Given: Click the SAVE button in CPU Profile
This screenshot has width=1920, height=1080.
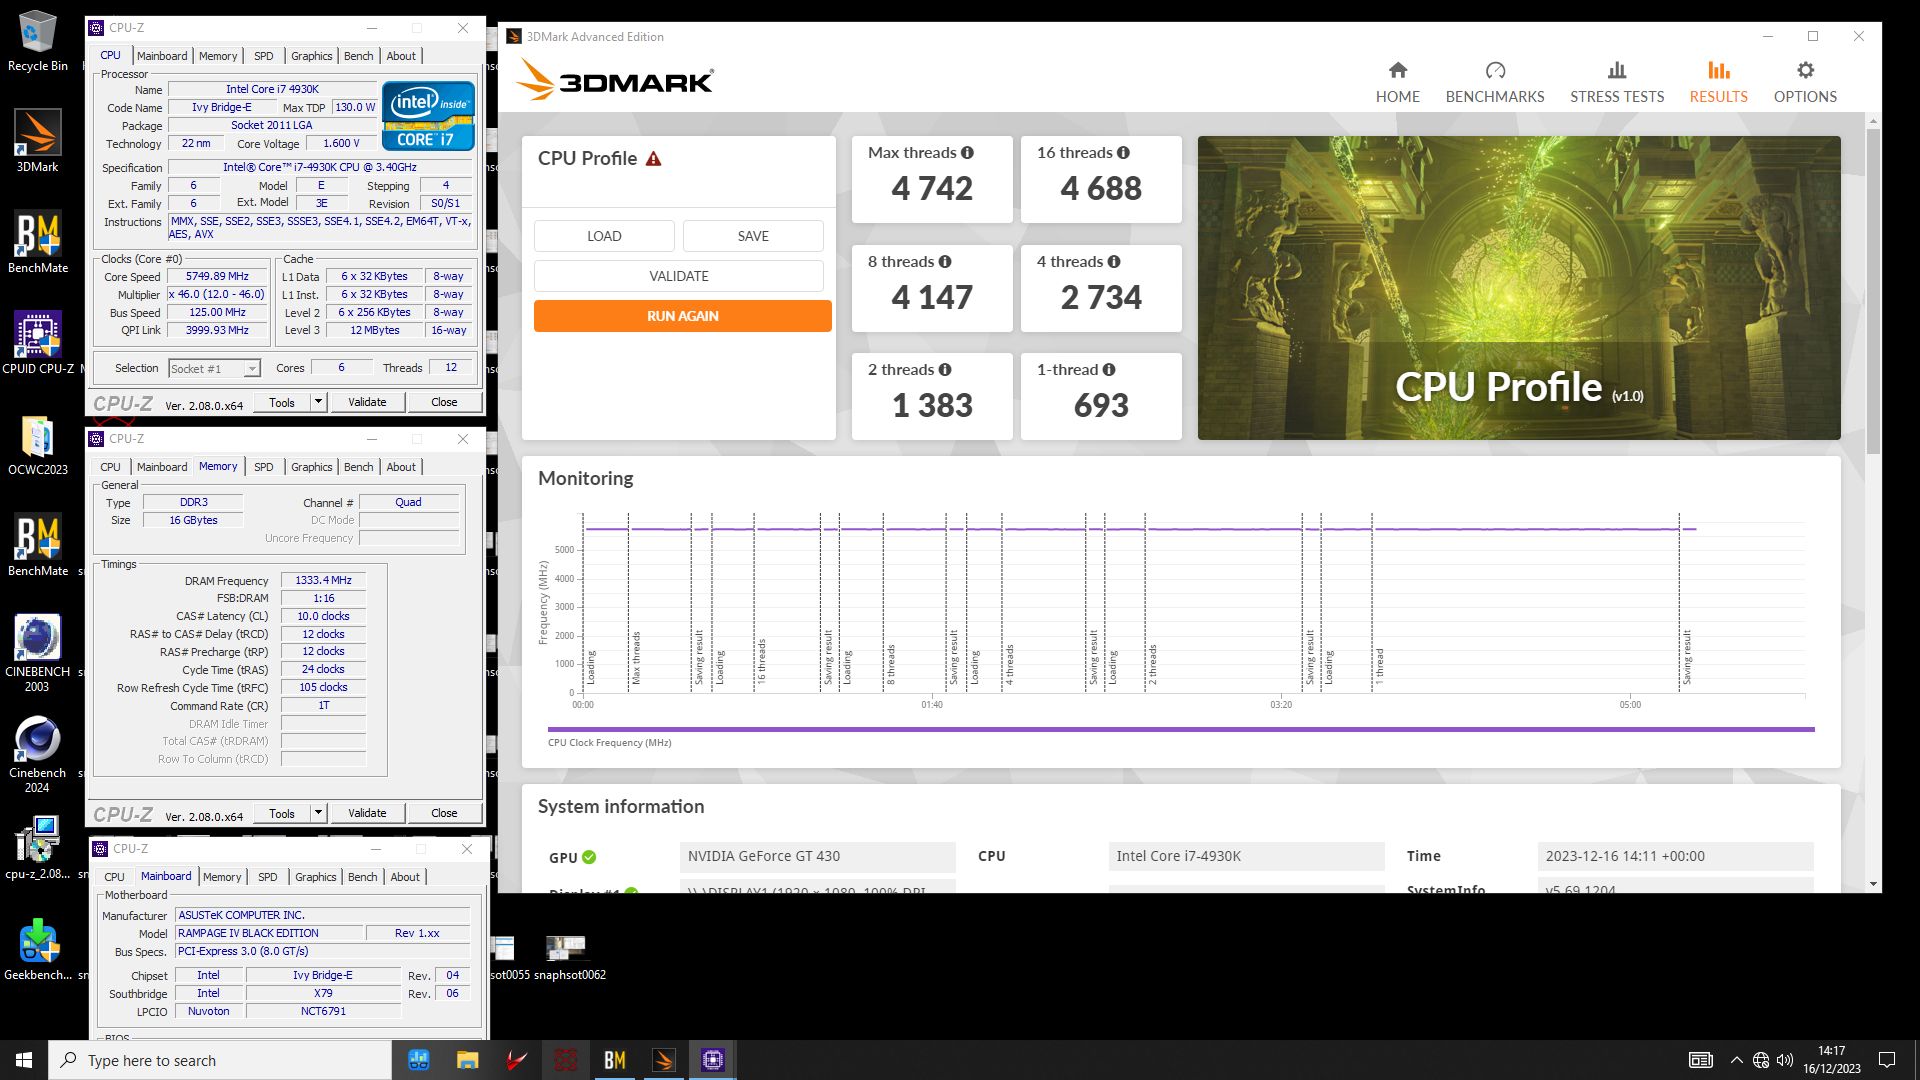Looking at the screenshot, I should pyautogui.click(x=753, y=236).
